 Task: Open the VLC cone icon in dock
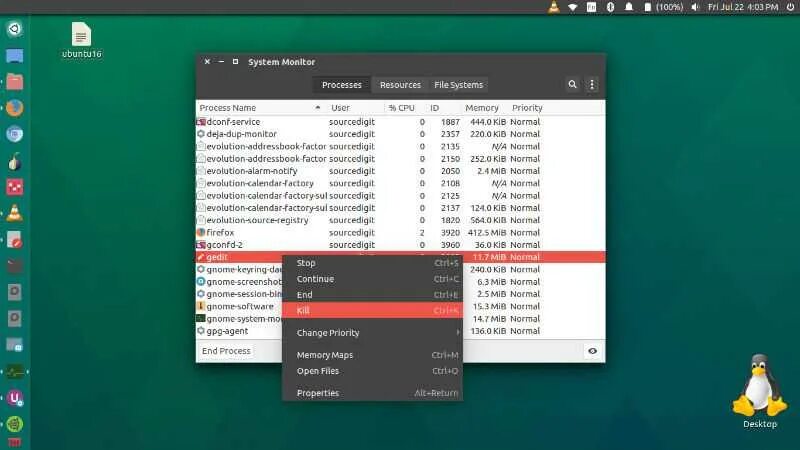pyautogui.click(x=14, y=213)
